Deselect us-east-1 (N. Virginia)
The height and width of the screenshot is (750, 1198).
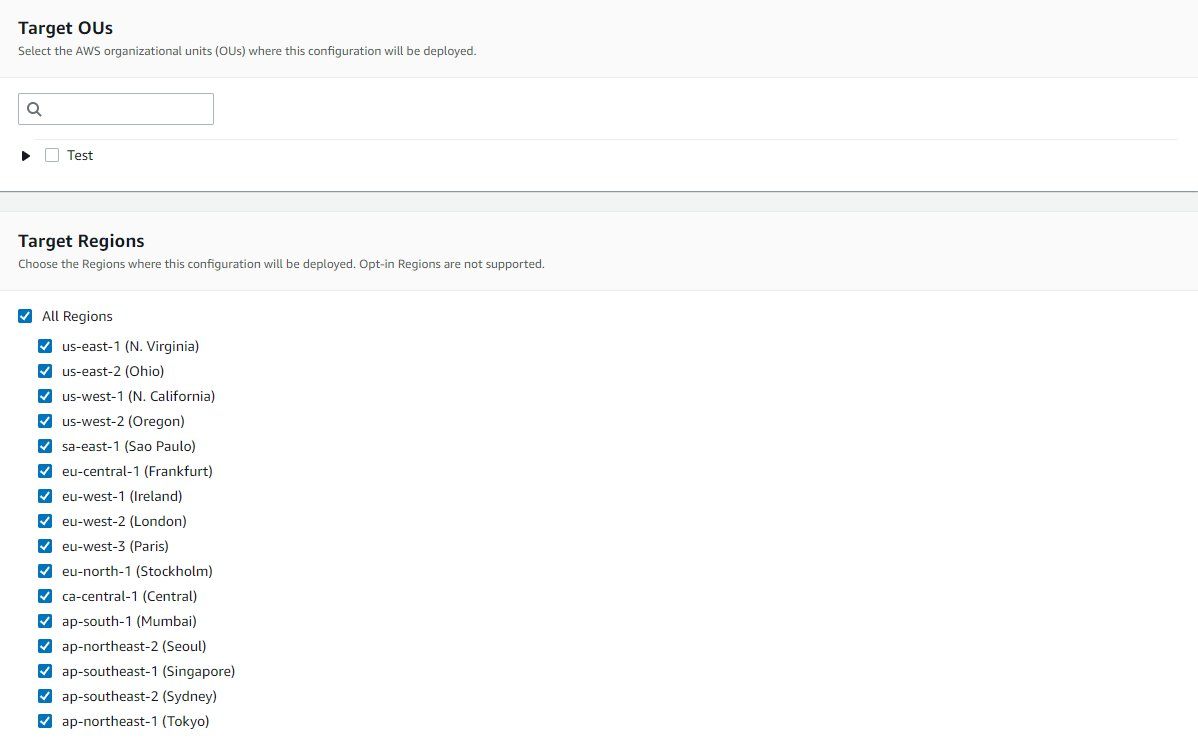(x=45, y=345)
